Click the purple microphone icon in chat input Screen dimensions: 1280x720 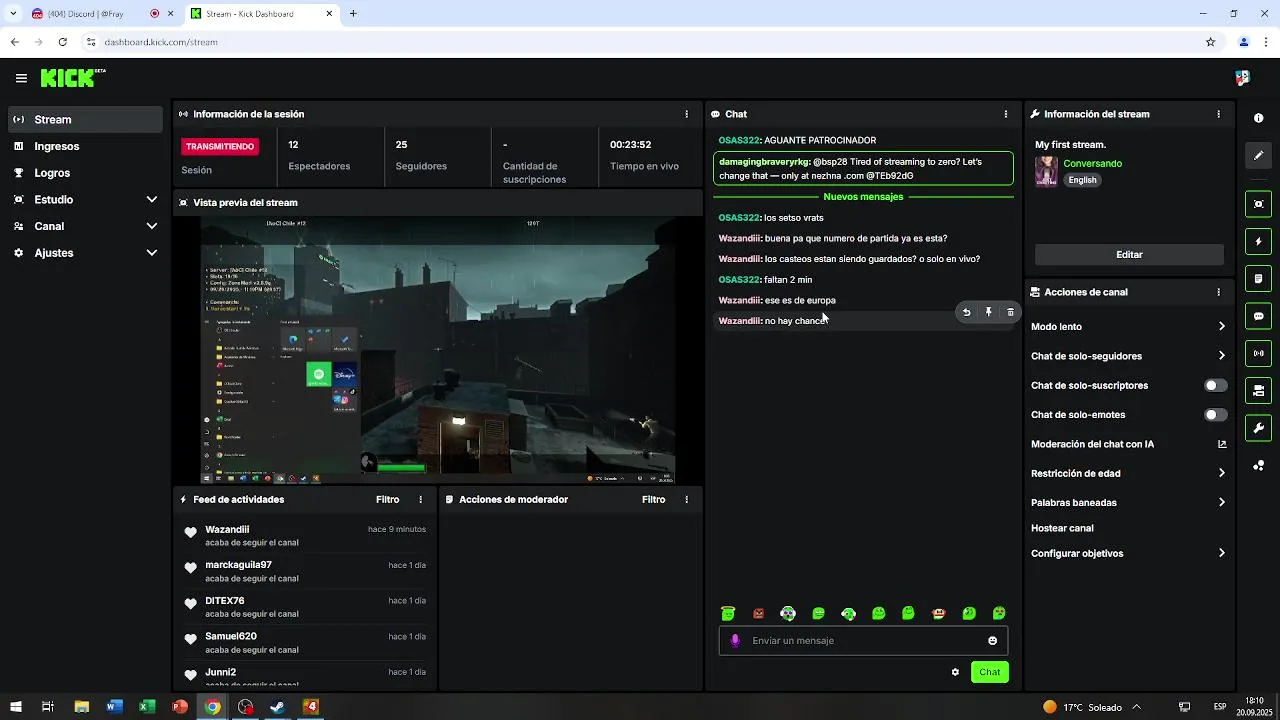click(x=735, y=641)
